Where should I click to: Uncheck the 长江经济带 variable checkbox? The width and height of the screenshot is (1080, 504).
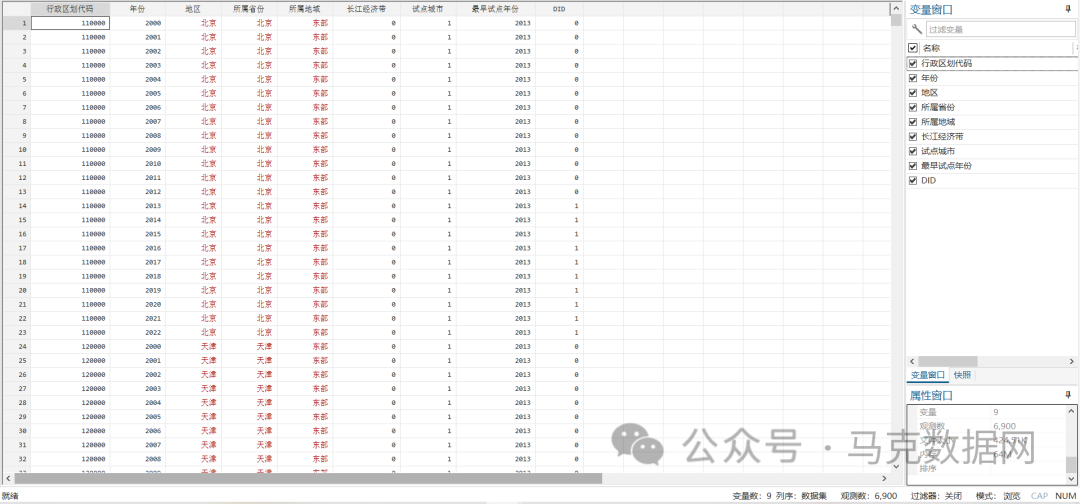(x=913, y=136)
